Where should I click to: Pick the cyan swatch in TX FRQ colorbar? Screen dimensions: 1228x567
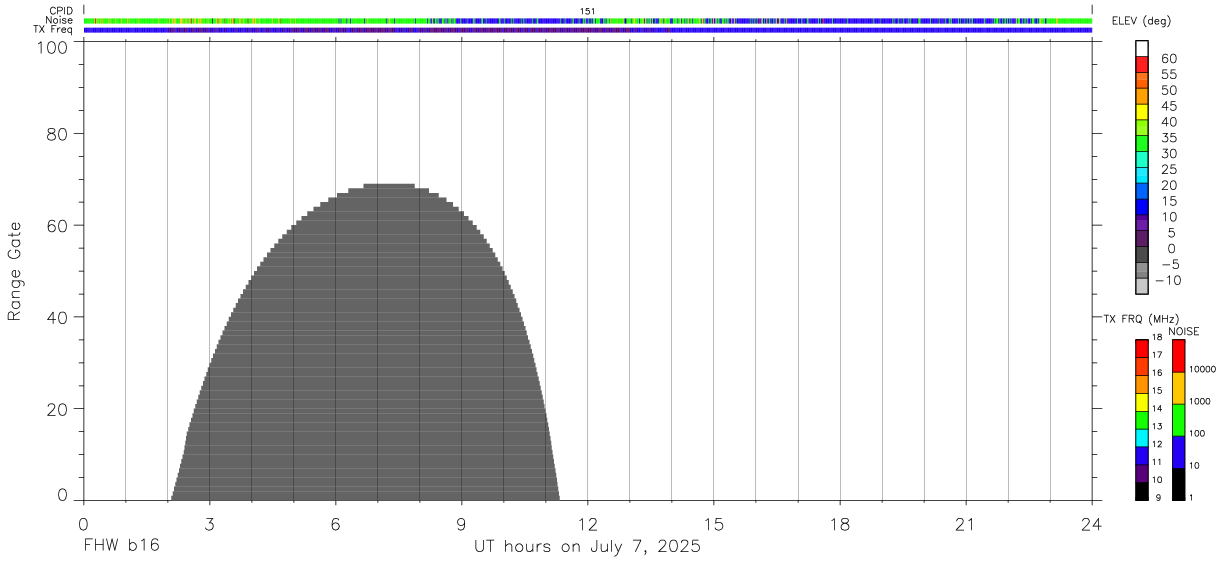point(1142,438)
